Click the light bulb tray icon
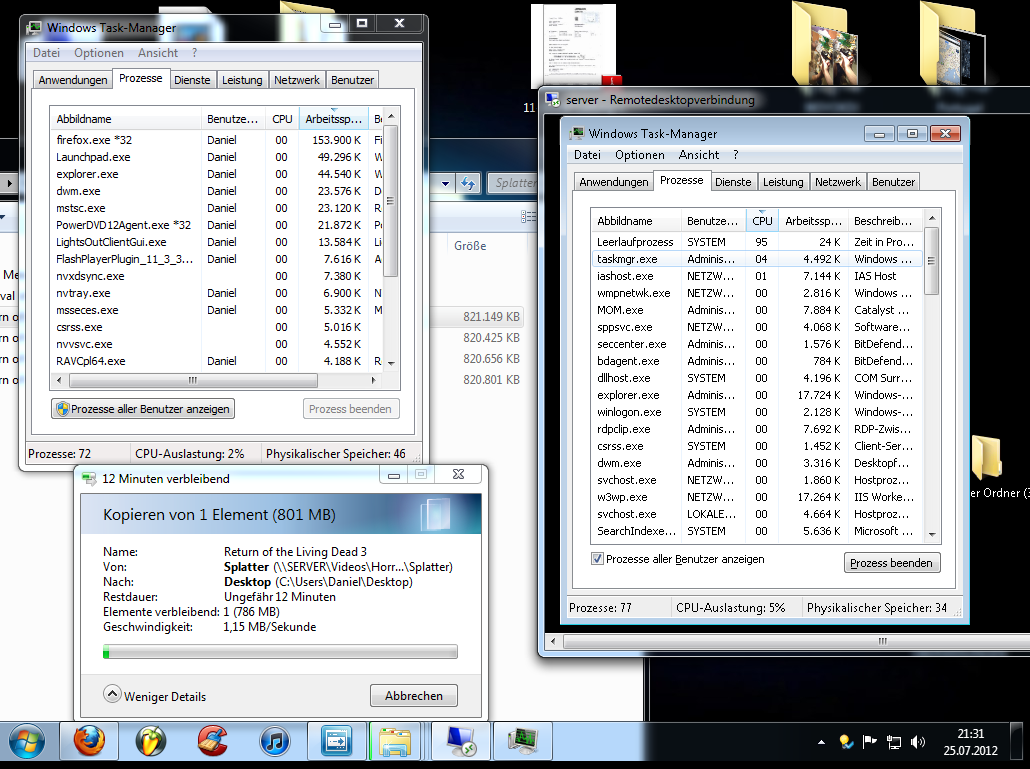 (x=846, y=742)
